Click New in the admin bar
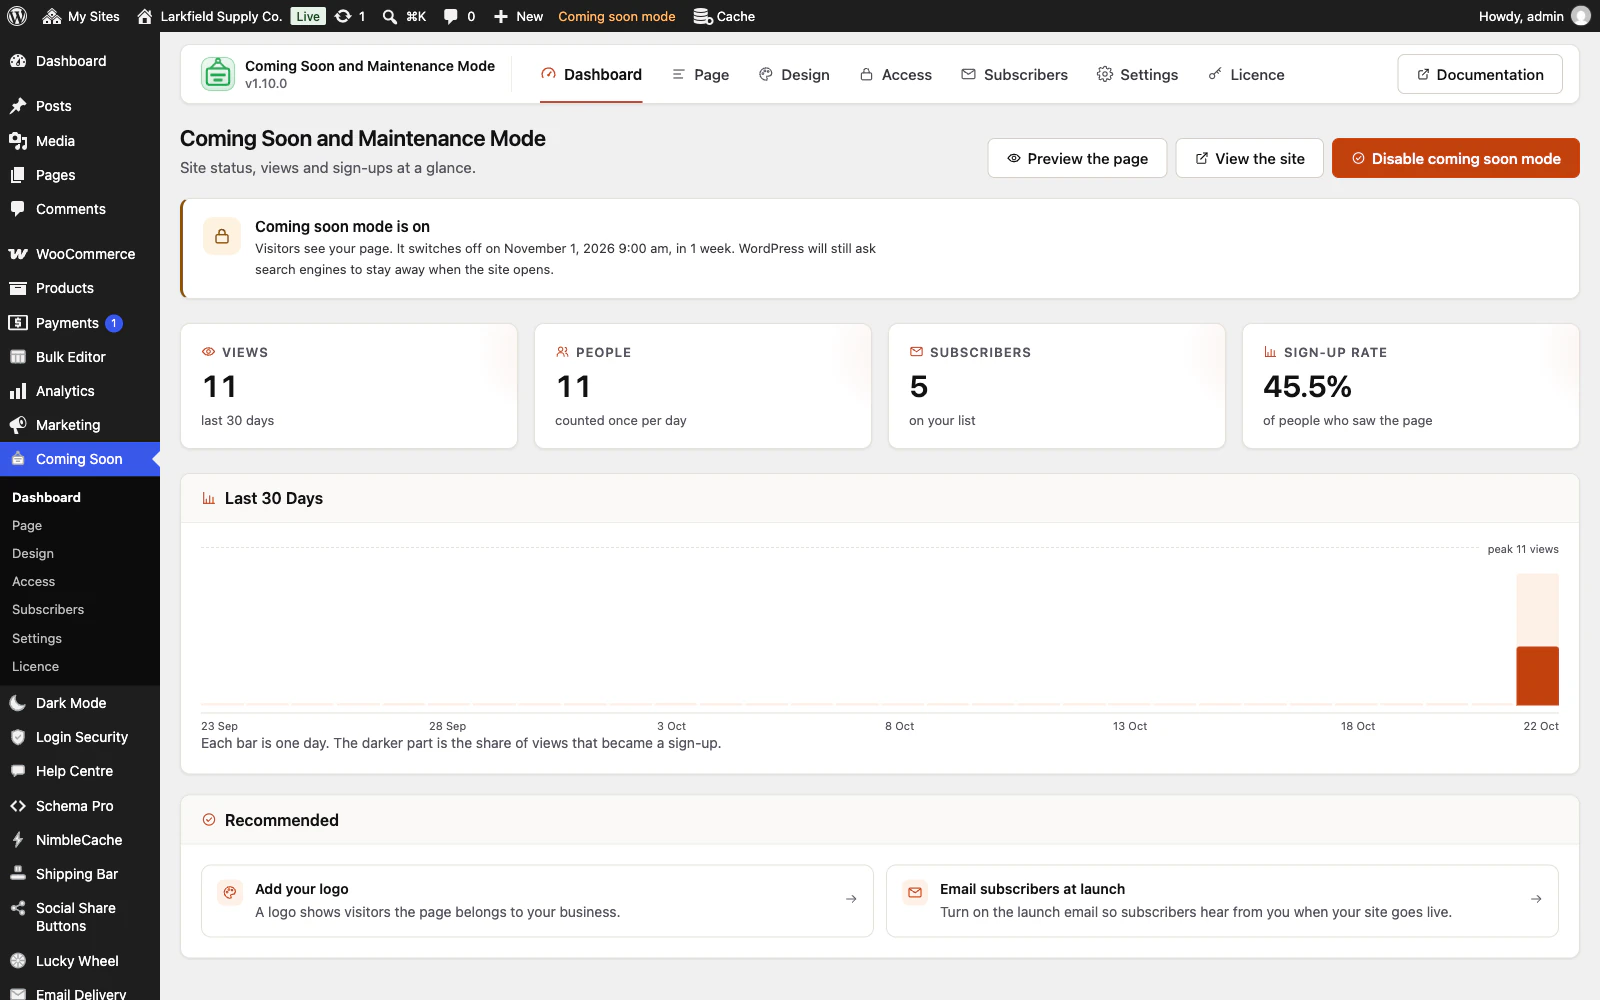Viewport: 1600px width, 1000px height. coord(518,16)
